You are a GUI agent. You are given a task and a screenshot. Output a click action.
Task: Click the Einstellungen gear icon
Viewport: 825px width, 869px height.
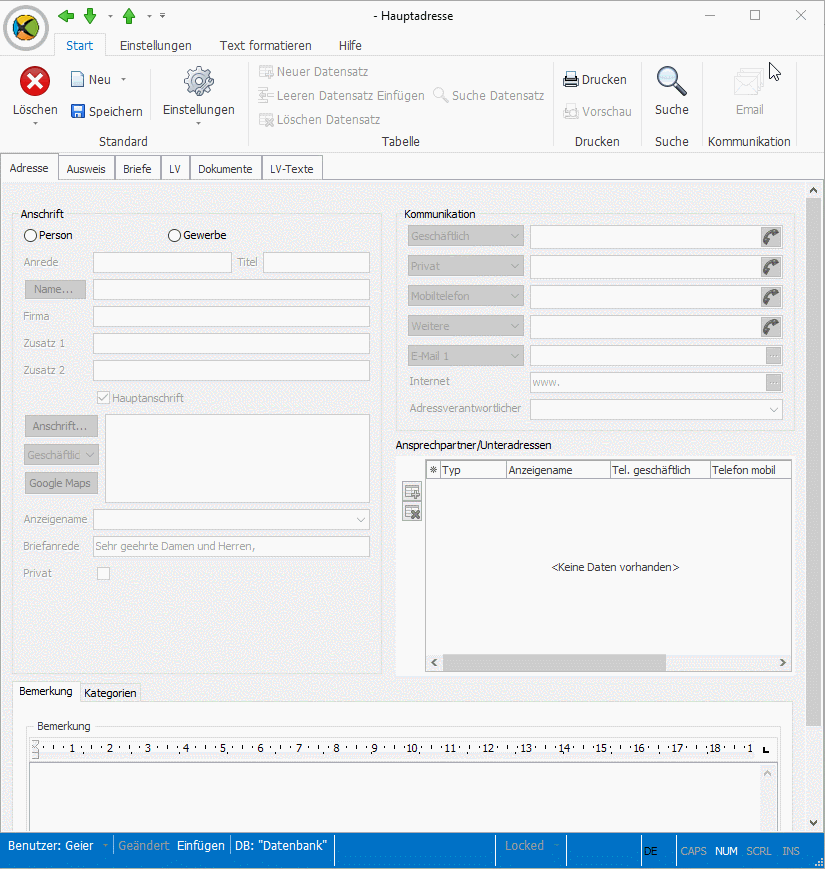point(198,81)
